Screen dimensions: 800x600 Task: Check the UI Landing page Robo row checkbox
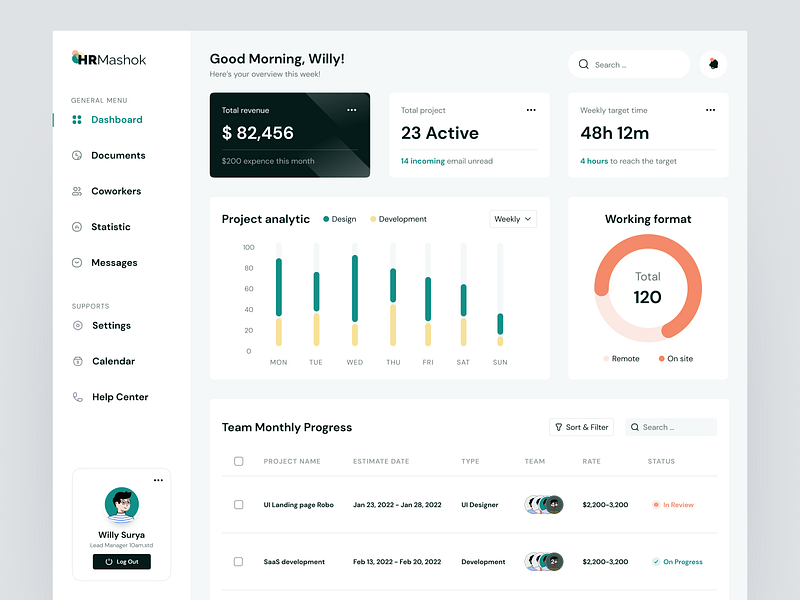point(238,505)
